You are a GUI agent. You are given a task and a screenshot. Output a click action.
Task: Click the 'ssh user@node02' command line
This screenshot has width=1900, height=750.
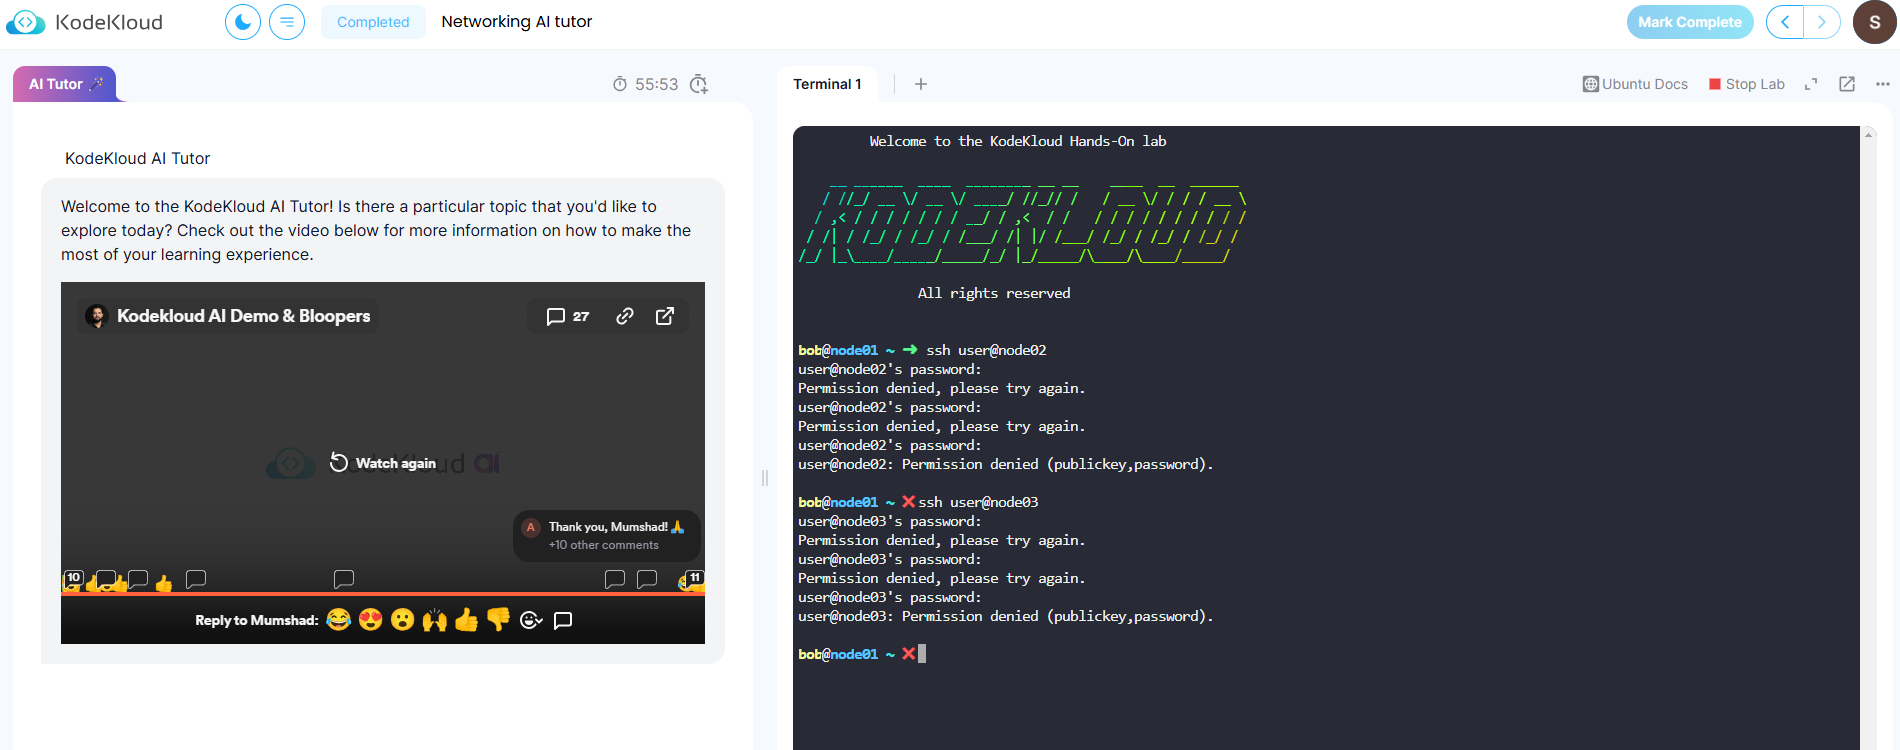point(986,350)
